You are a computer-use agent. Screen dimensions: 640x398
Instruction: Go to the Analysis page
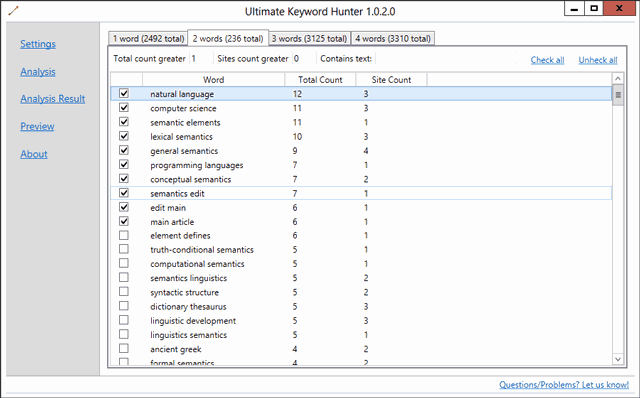tap(38, 72)
